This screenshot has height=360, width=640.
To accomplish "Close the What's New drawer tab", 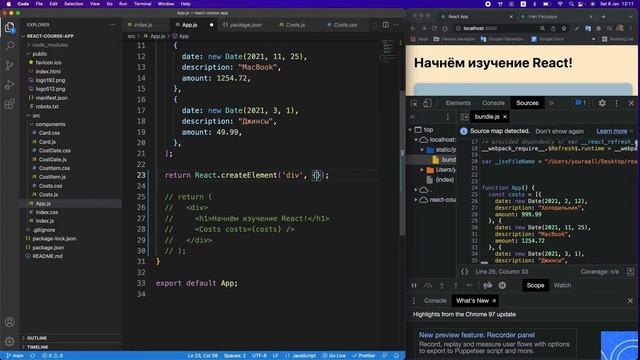I will coord(494,301).
